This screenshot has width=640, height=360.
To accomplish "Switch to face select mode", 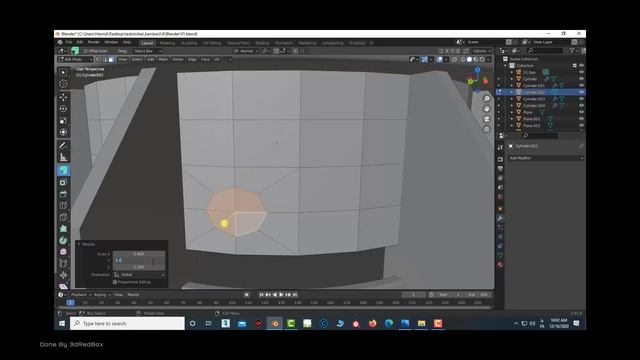I will point(111,60).
